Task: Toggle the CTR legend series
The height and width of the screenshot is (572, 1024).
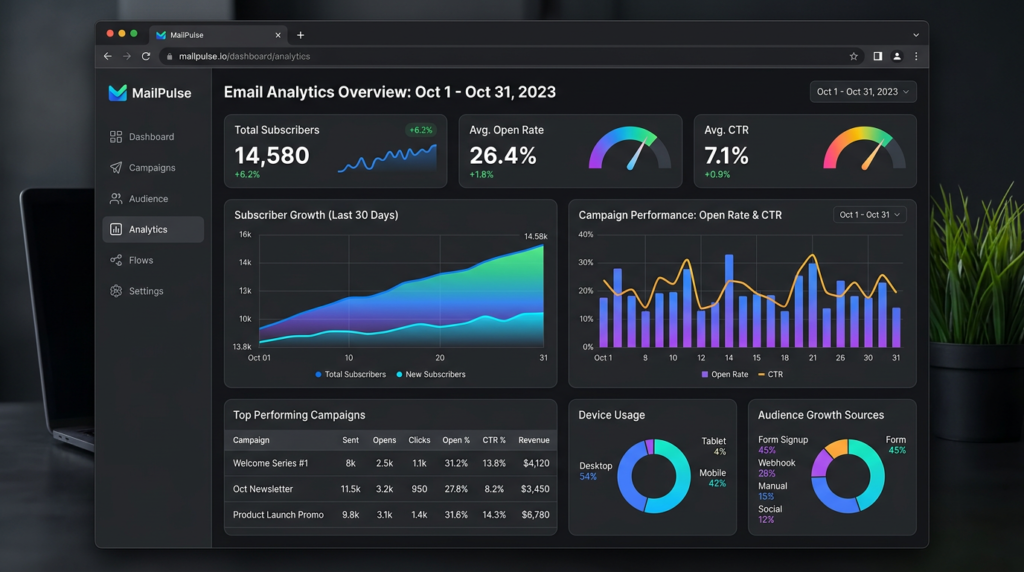Action: coord(770,375)
